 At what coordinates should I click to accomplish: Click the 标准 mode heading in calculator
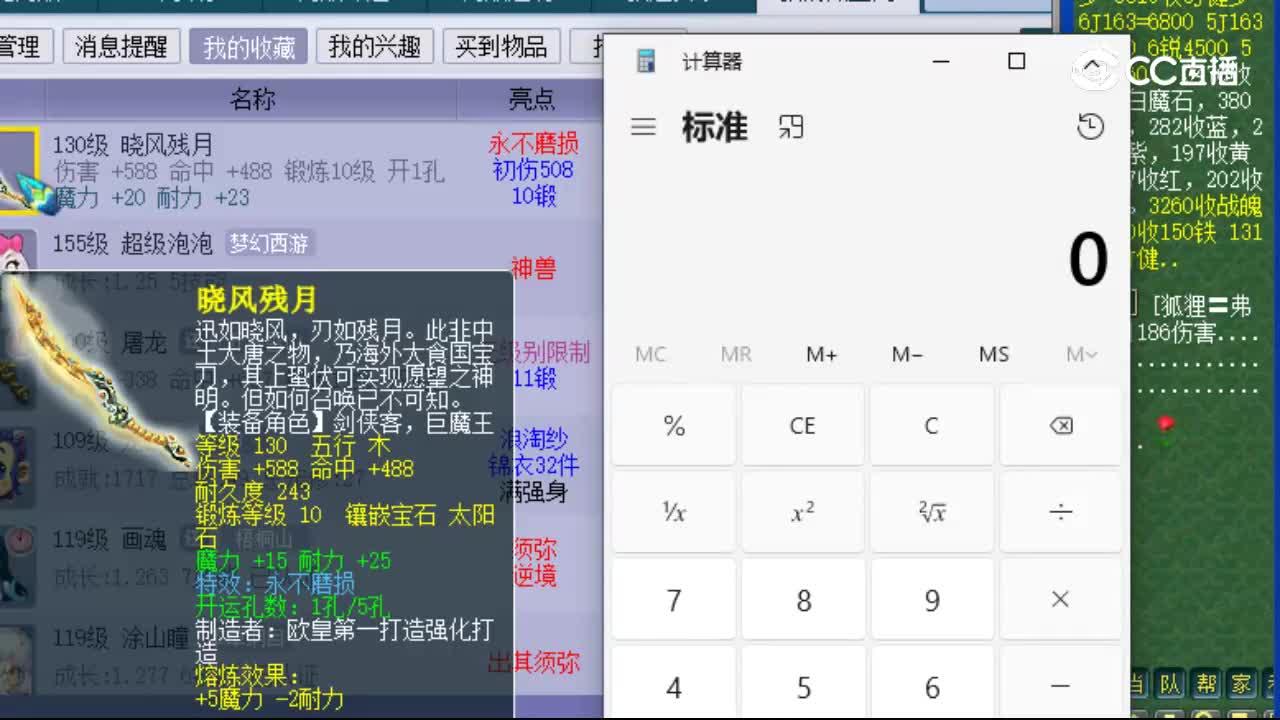pos(714,127)
